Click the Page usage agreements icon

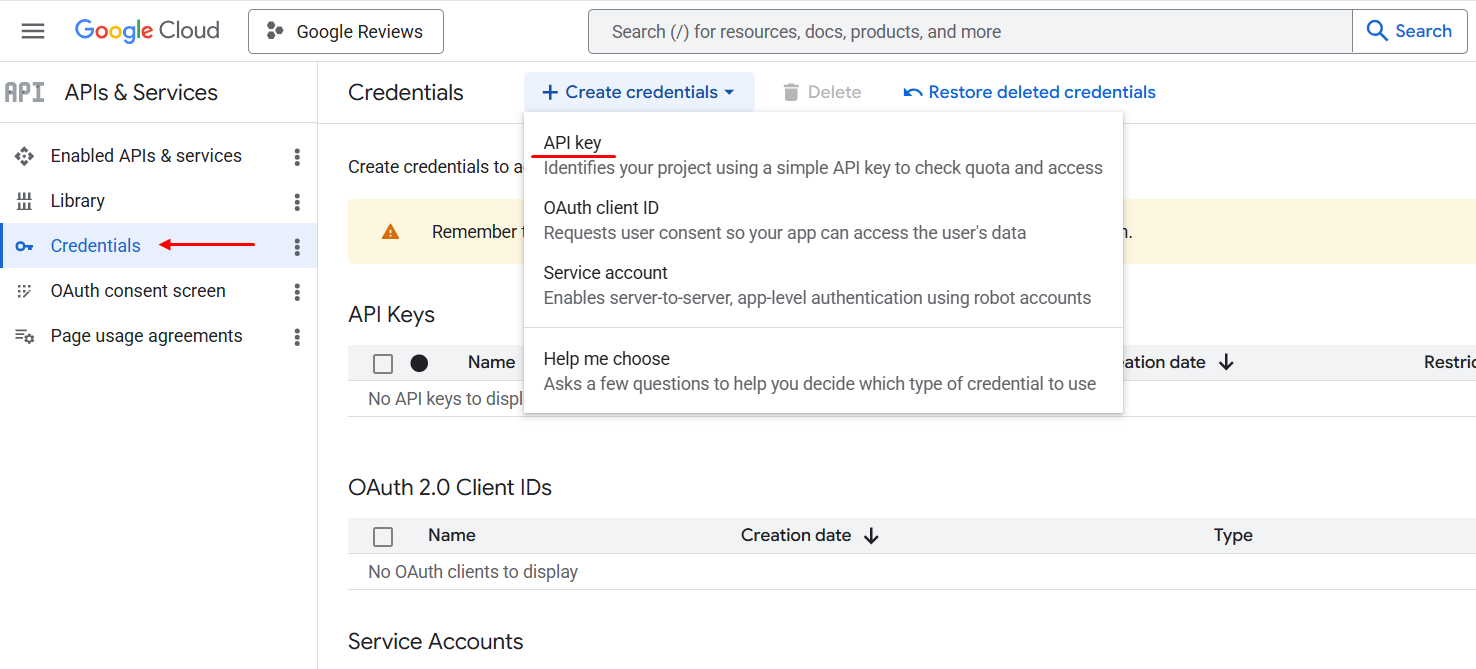tap(24, 336)
